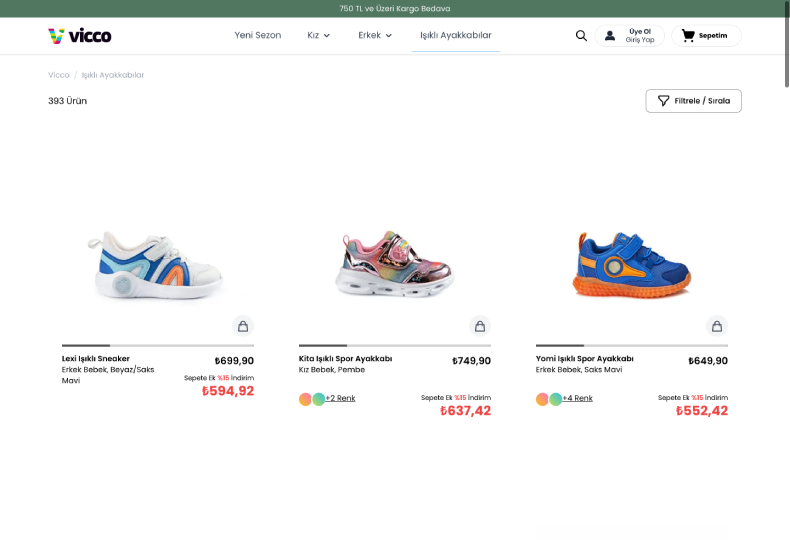The width and height of the screenshot is (790, 540).
Task: Go to Vicco breadcrumb link
Action: coord(59,75)
